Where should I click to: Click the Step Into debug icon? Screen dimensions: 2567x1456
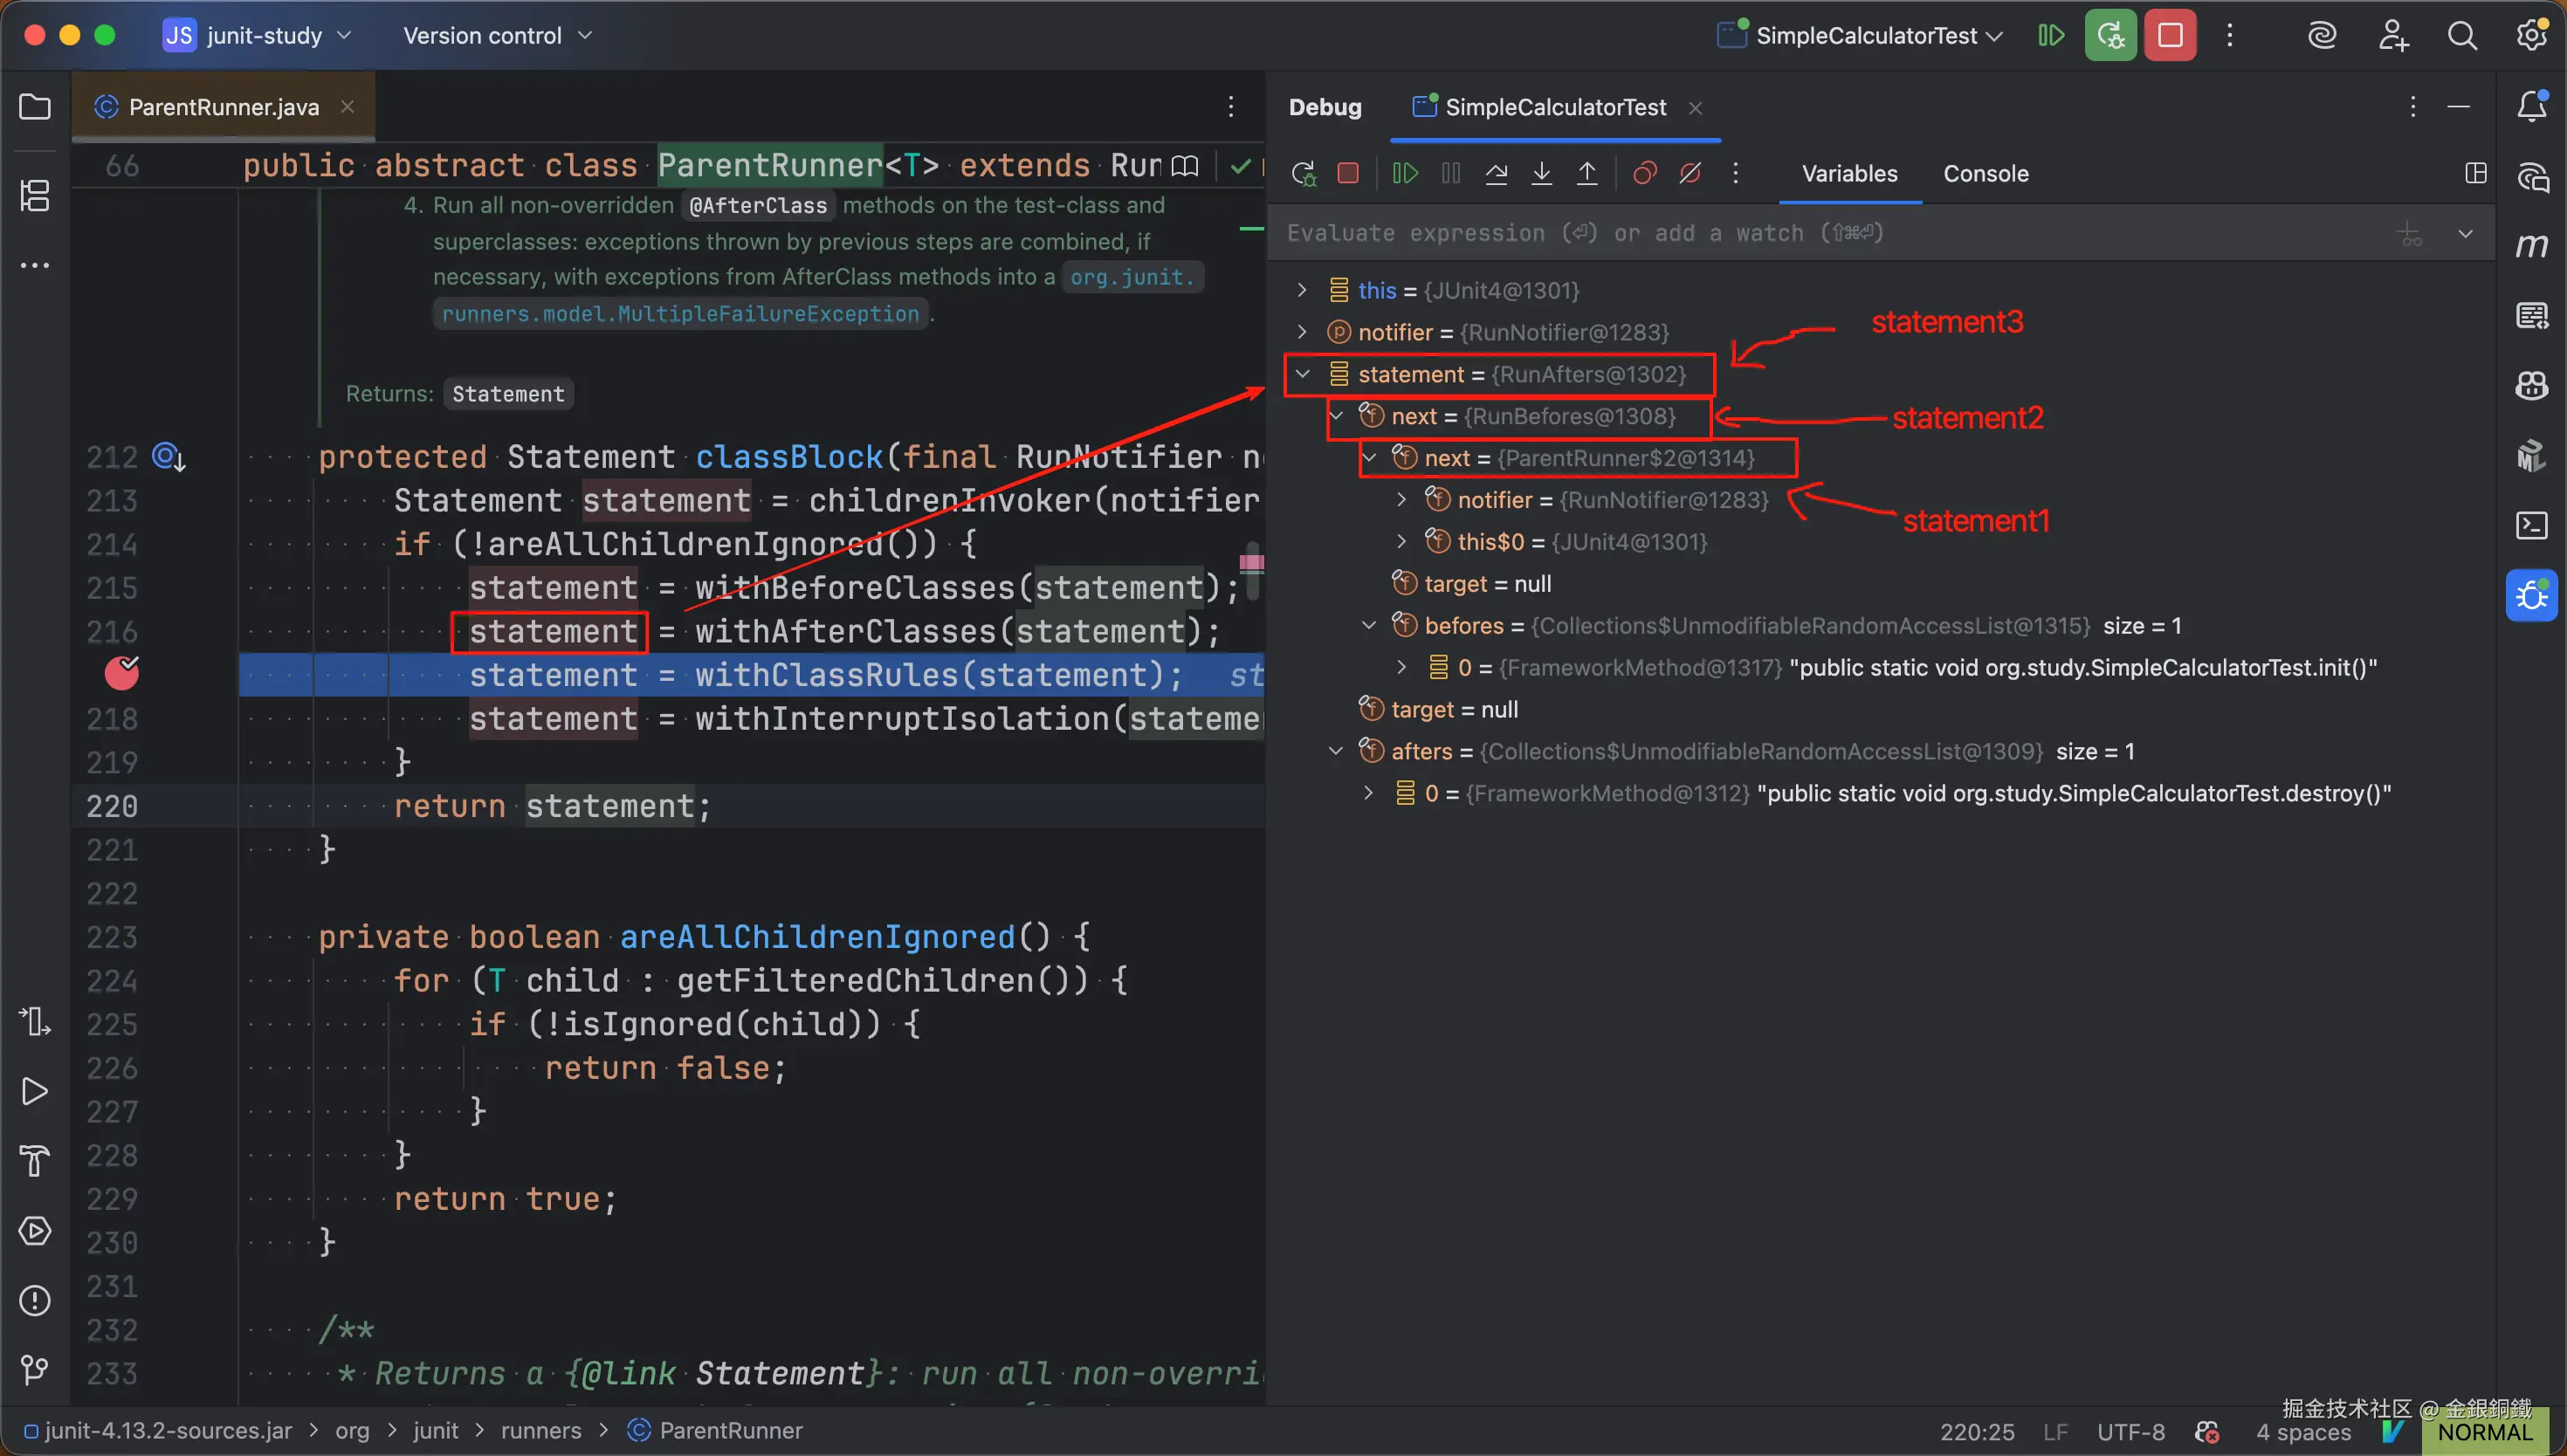tap(1541, 174)
